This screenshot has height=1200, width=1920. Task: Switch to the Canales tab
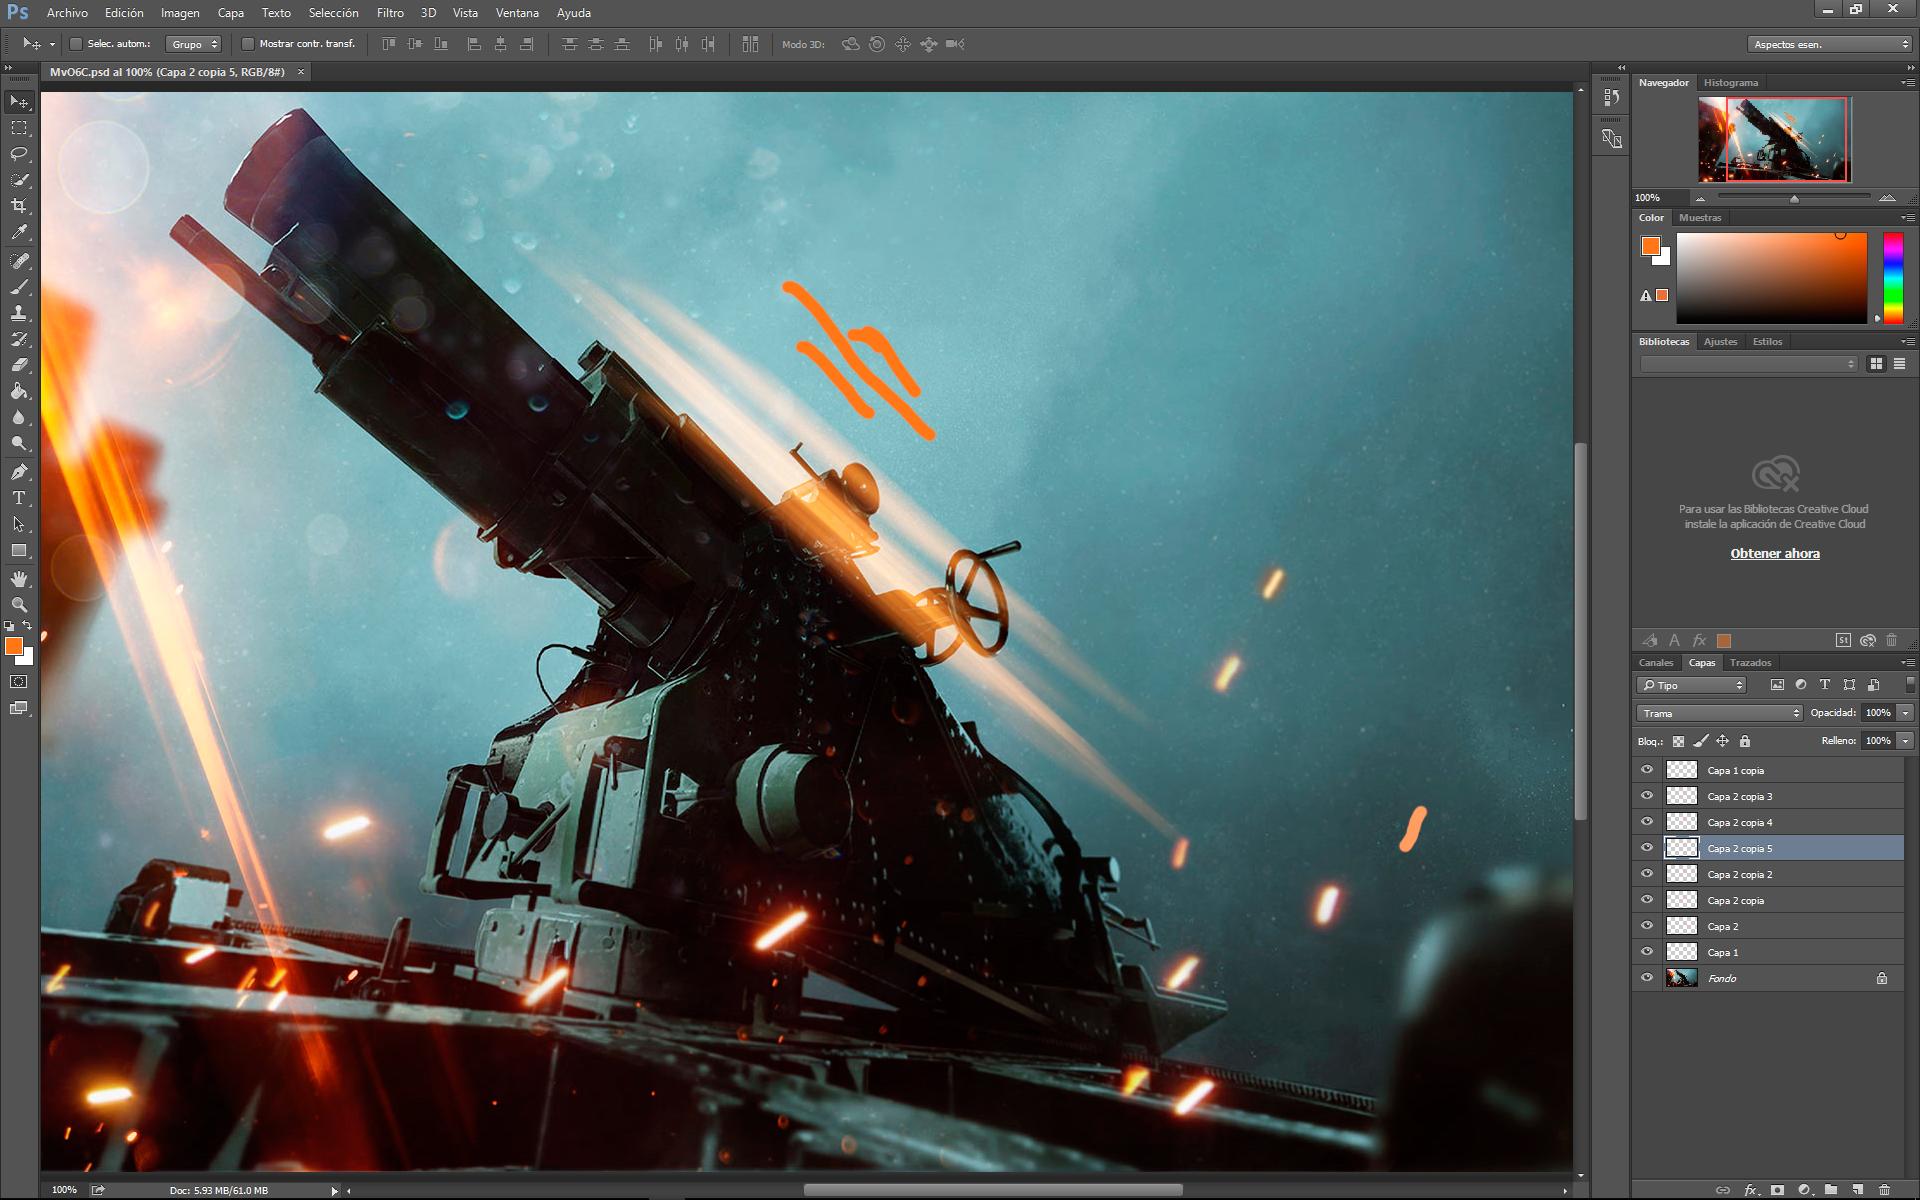click(x=1655, y=663)
